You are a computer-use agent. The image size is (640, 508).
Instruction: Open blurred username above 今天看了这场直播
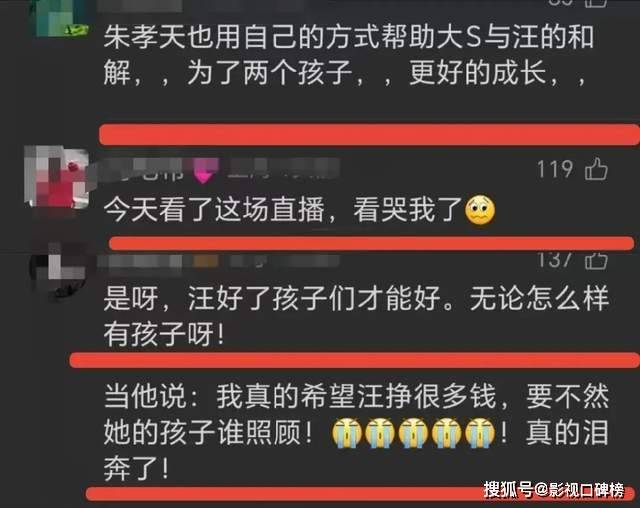coord(218,170)
